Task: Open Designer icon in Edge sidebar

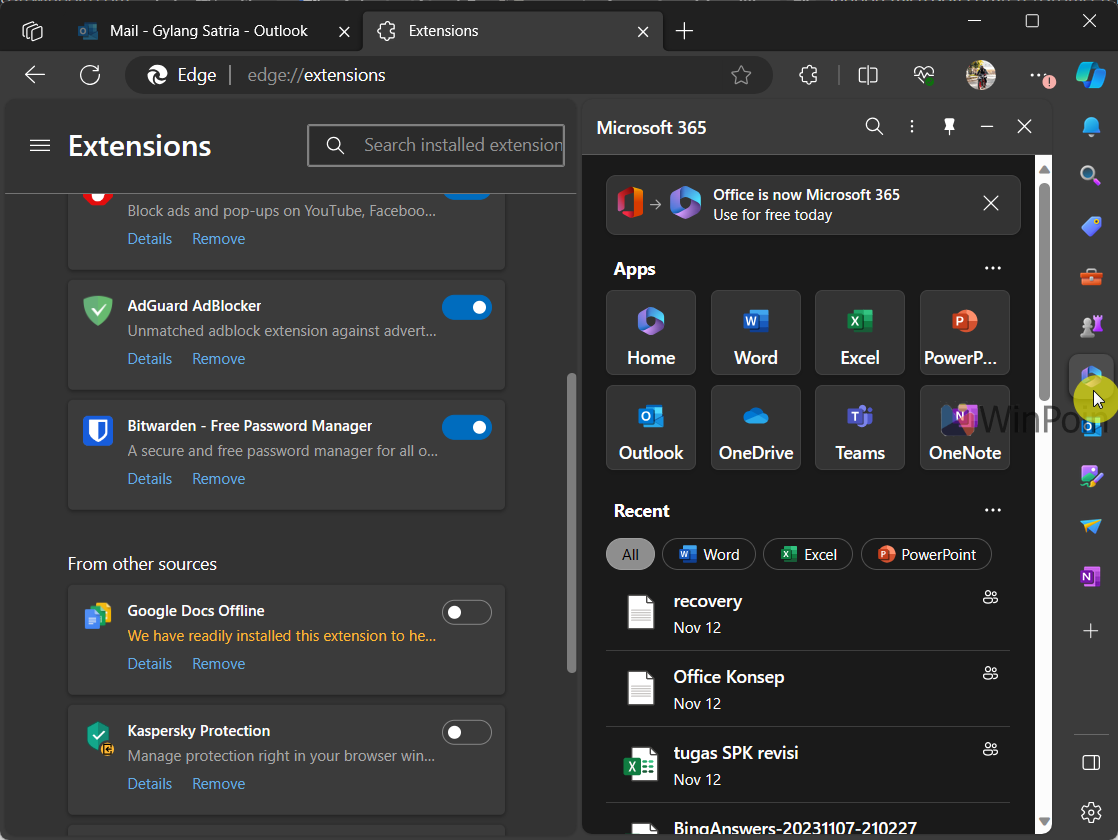Action: [x=1091, y=476]
